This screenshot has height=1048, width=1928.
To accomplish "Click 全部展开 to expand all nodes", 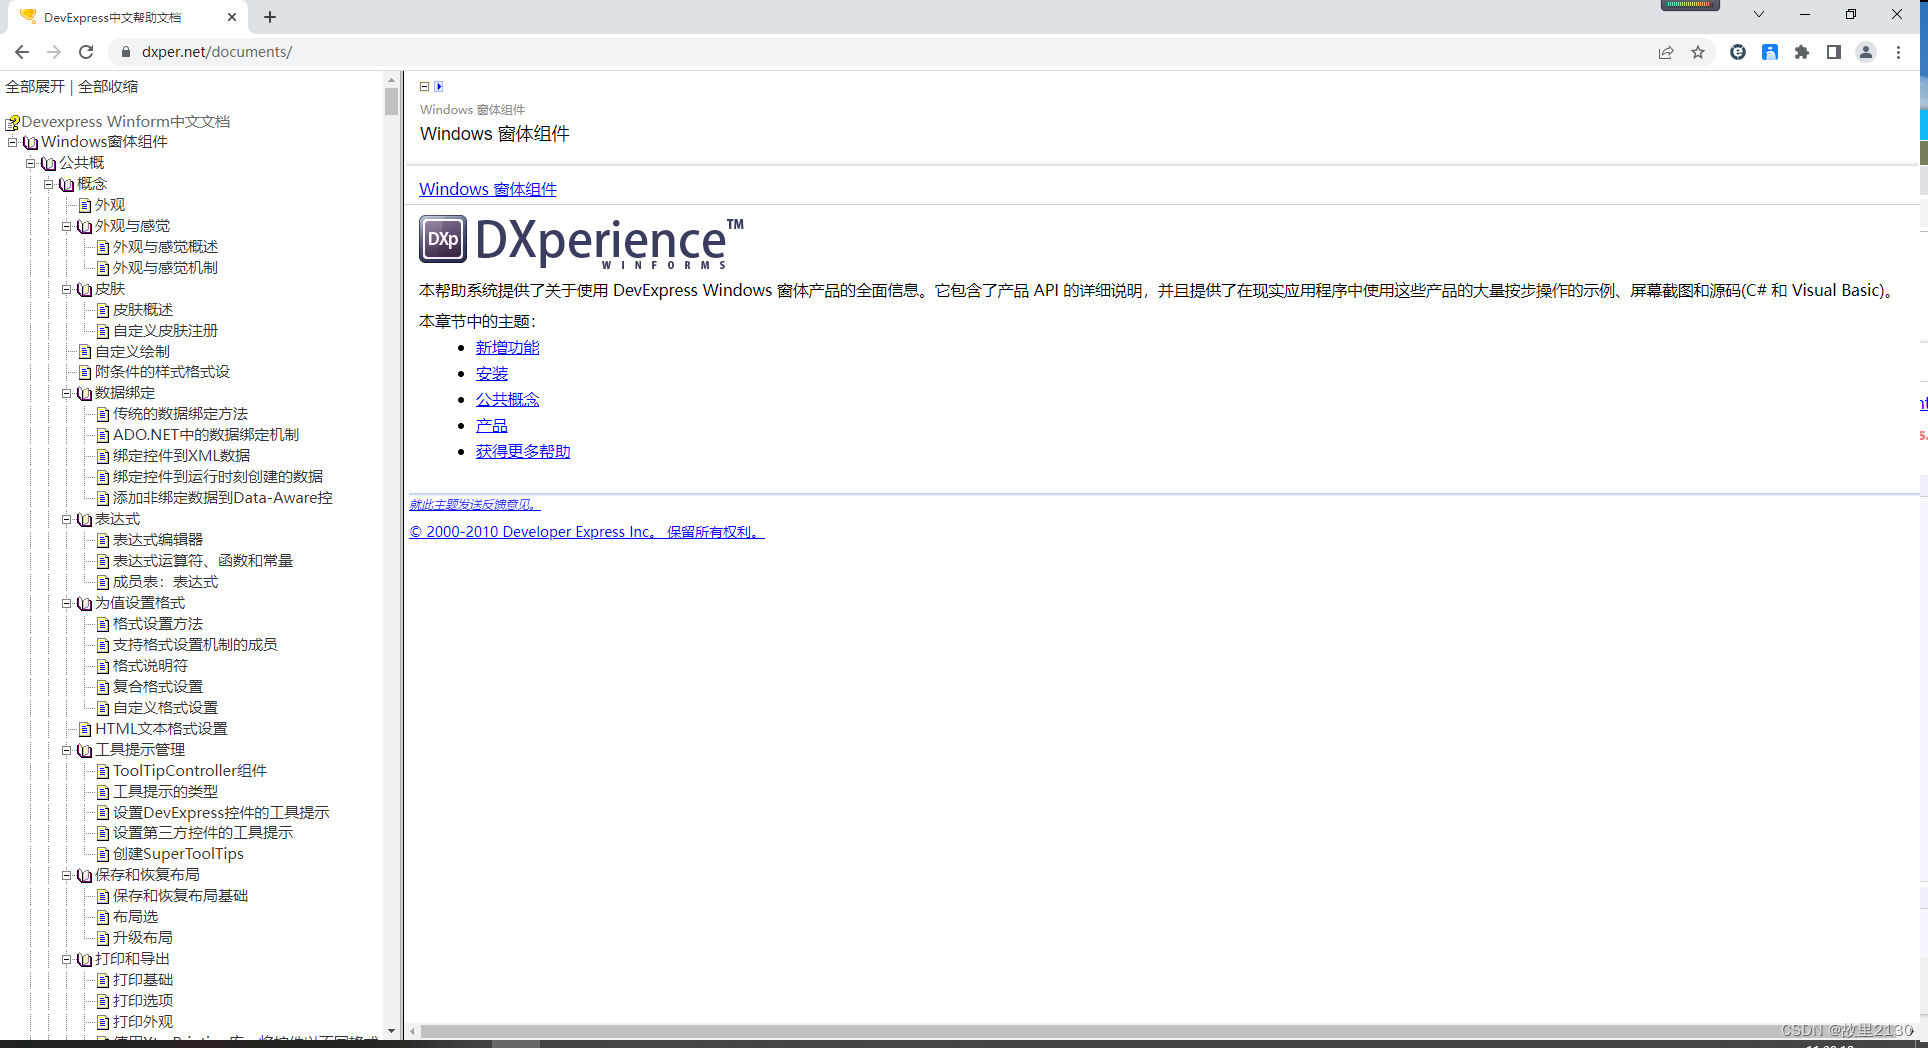I will pyautogui.click(x=35, y=87).
